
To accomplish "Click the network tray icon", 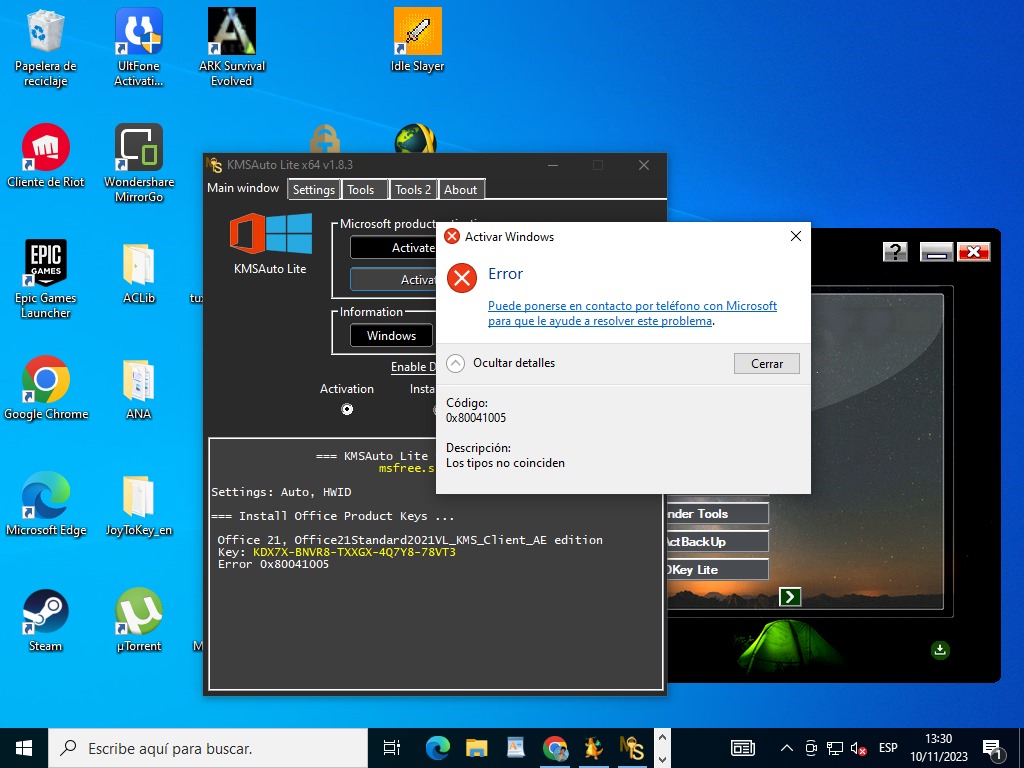I will [x=835, y=748].
